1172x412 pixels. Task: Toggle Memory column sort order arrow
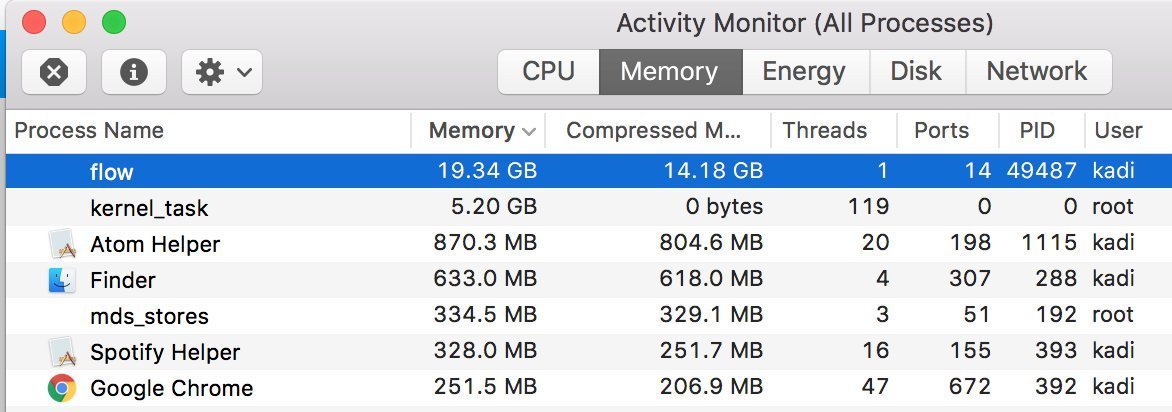529,131
